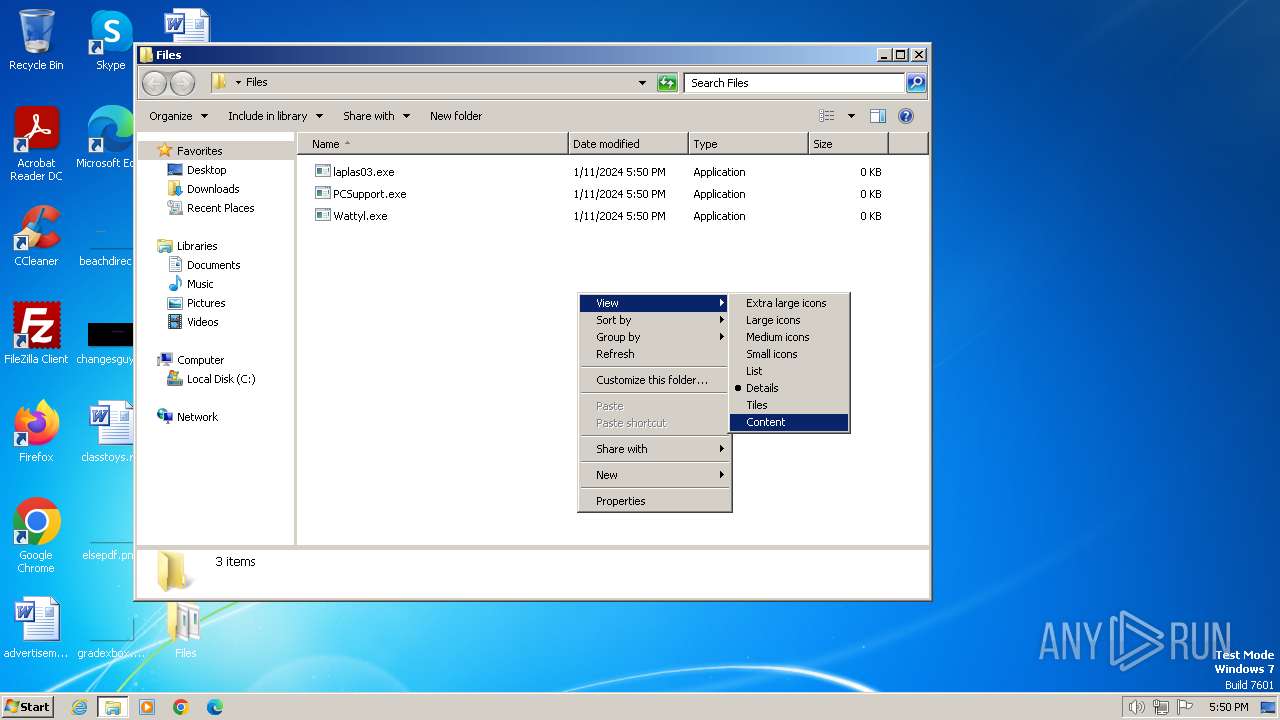Image resolution: width=1280 pixels, height=720 pixels.
Task: Click the New folder button
Action: pyautogui.click(x=456, y=116)
